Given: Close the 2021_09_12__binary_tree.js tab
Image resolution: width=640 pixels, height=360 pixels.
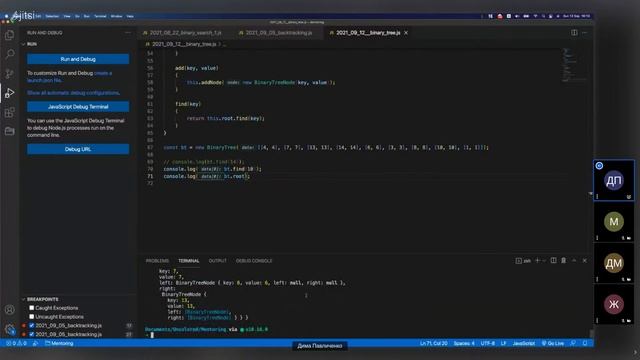Looking at the screenshot, I should coord(406,33).
